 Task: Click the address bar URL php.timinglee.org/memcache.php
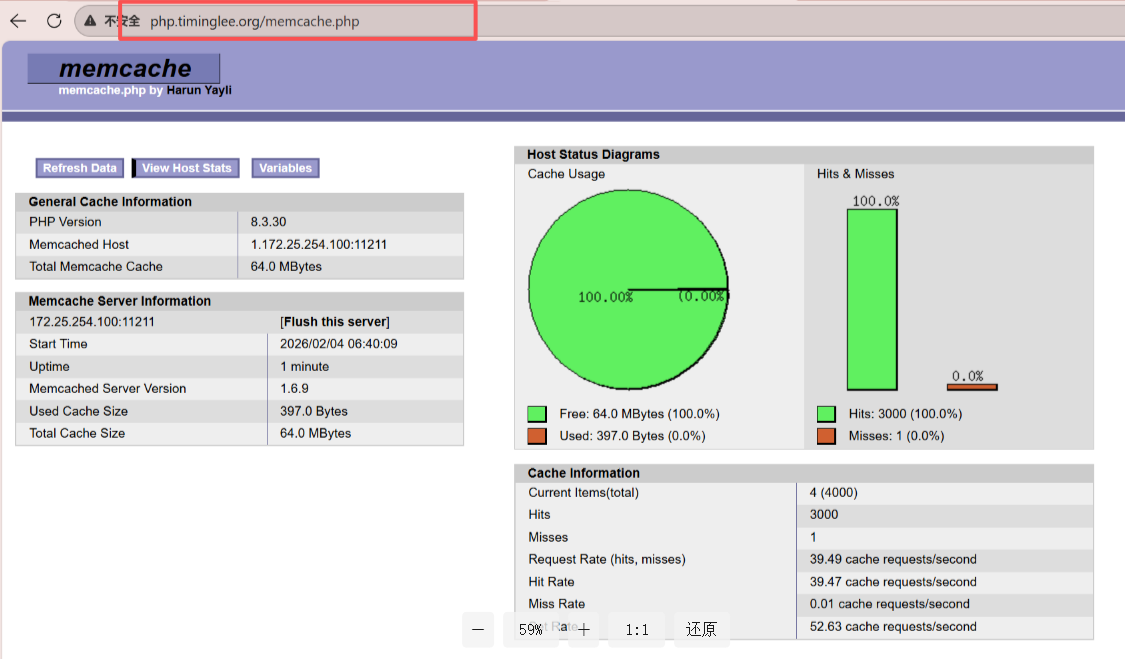click(255, 22)
